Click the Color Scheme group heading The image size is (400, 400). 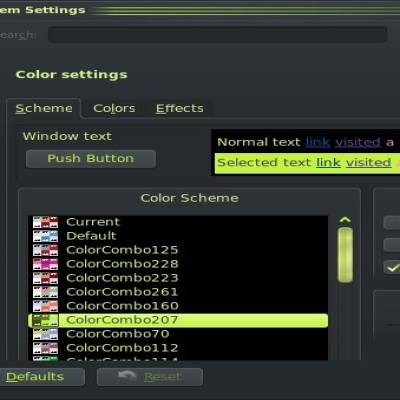189,198
